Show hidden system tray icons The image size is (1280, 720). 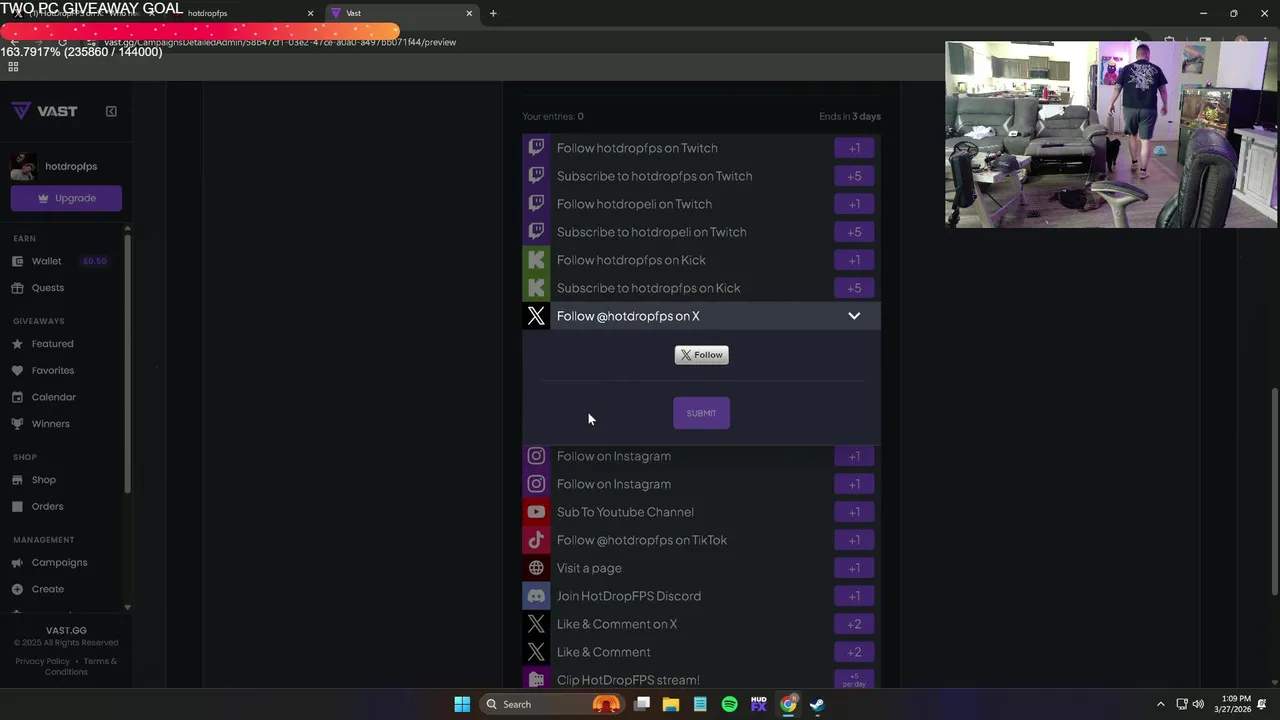click(x=1160, y=704)
